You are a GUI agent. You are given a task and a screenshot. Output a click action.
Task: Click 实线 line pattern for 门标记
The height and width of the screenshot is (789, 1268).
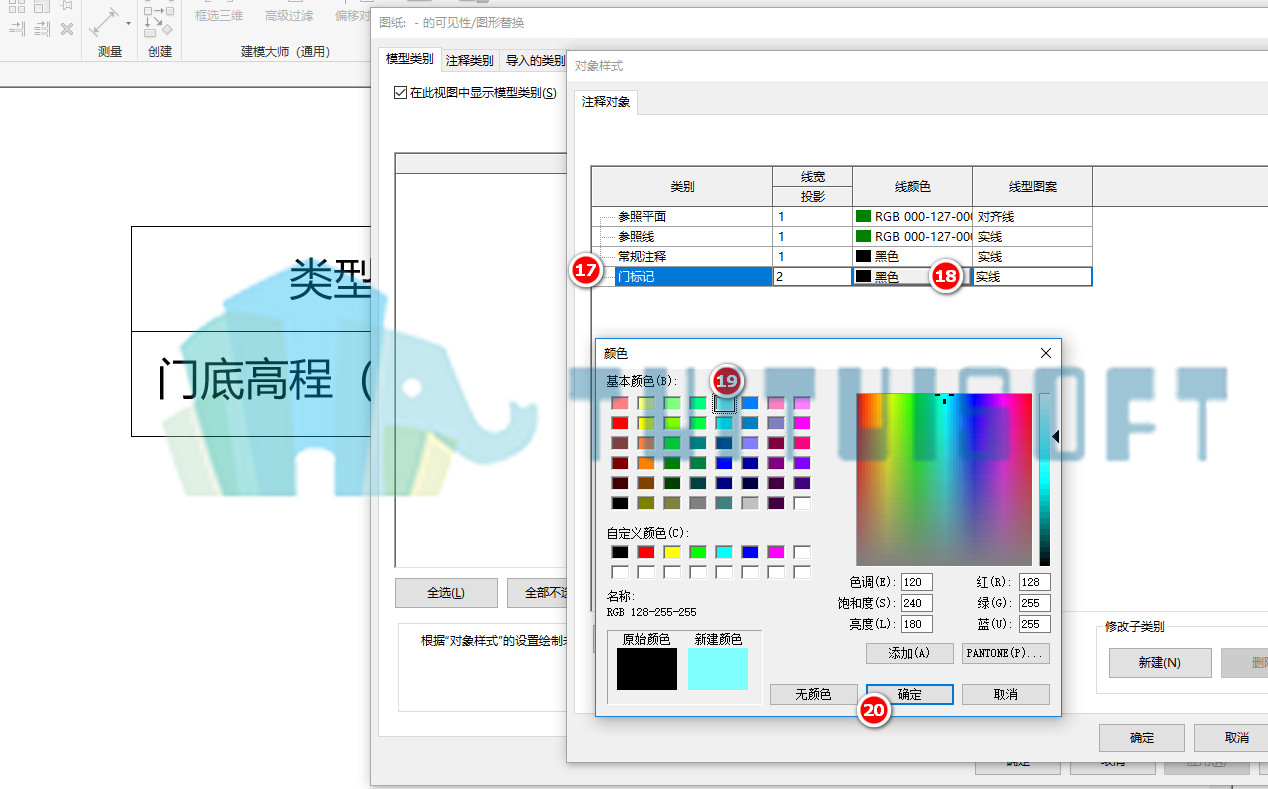1032,276
